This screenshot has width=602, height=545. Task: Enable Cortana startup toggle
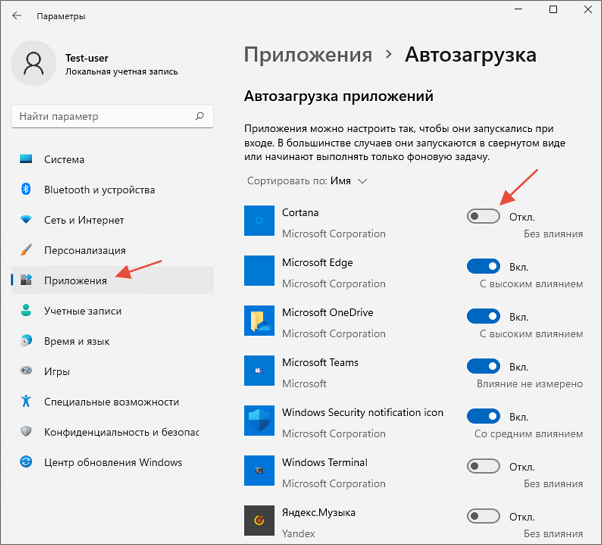483,216
